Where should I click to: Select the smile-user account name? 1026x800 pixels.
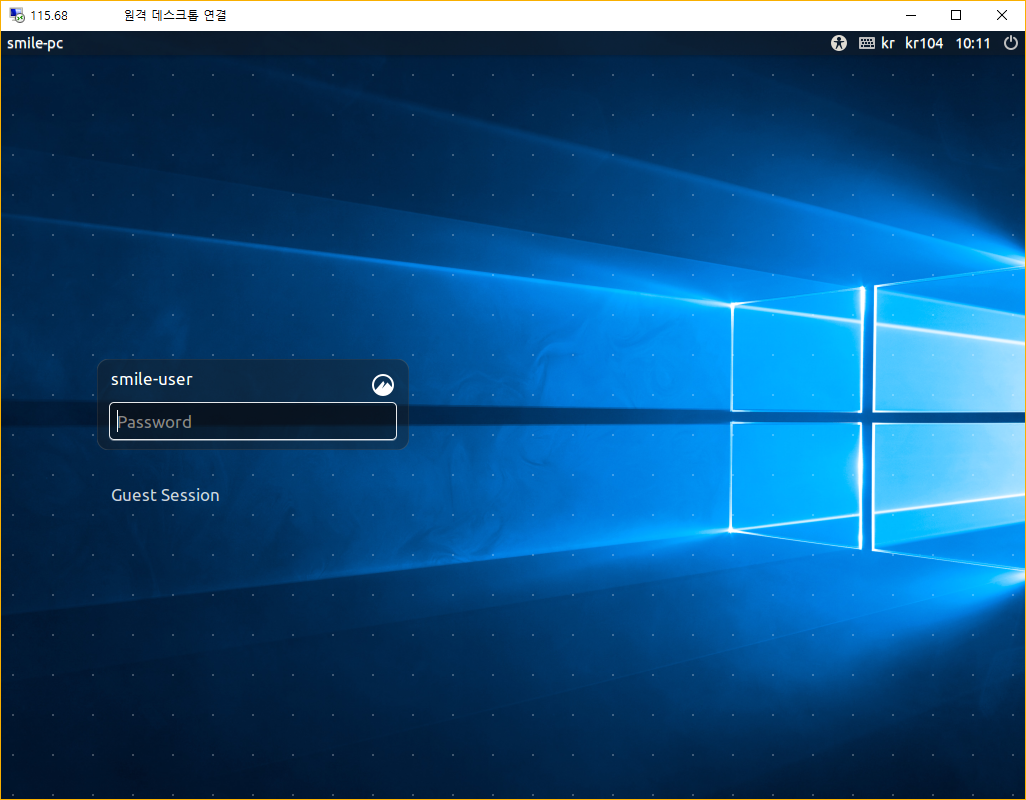[152, 379]
